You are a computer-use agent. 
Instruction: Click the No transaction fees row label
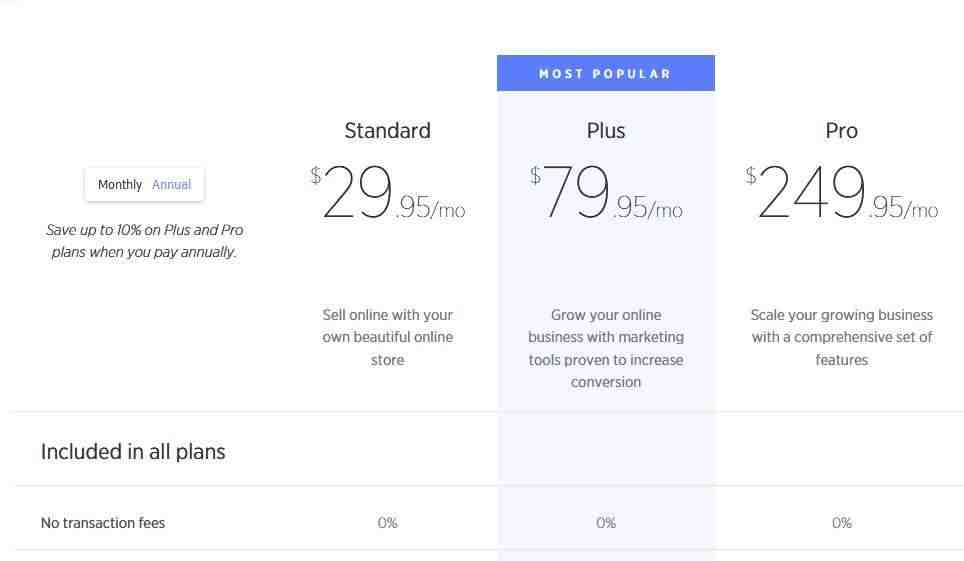[x=103, y=523]
